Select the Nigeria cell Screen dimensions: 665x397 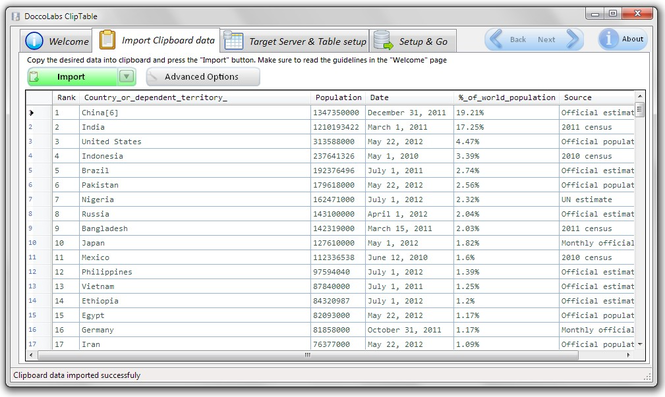click(195, 199)
